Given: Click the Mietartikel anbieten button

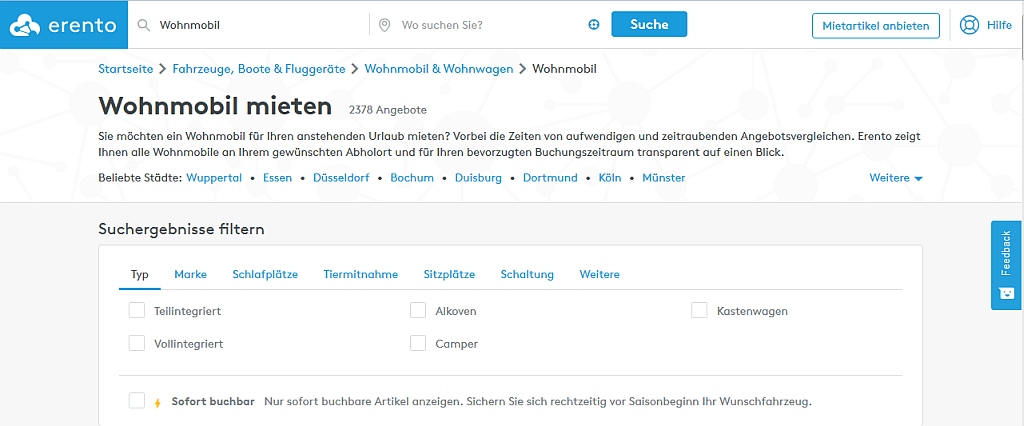Looking at the screenshot, I should pyautogui.click(x=875, y=25).
